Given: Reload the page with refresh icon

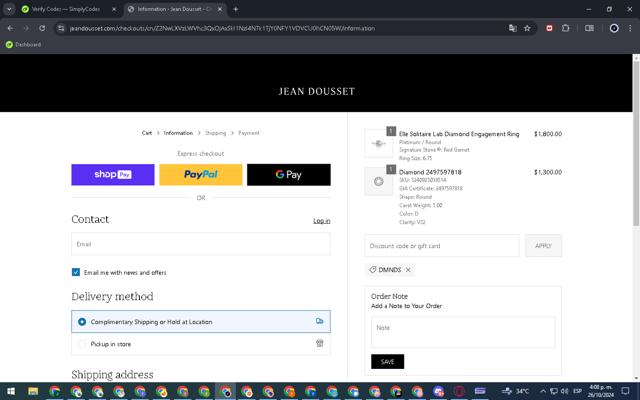Looking at the screenshot, I should point(42,28).
